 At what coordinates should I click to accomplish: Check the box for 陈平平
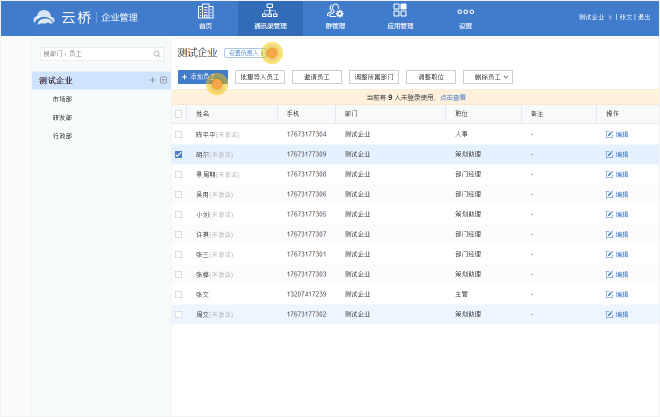[x=178, y=135]
